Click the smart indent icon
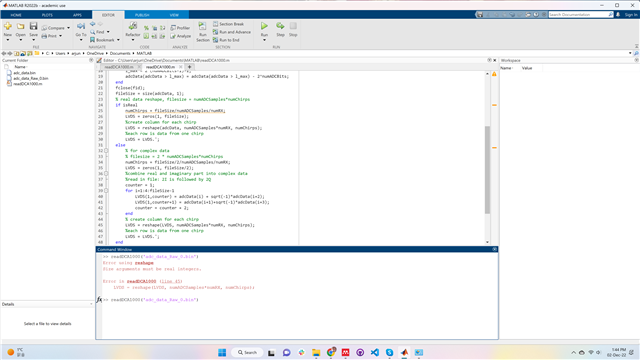The image size is (640, 360). pyautogui.click(x=146, y=36)
